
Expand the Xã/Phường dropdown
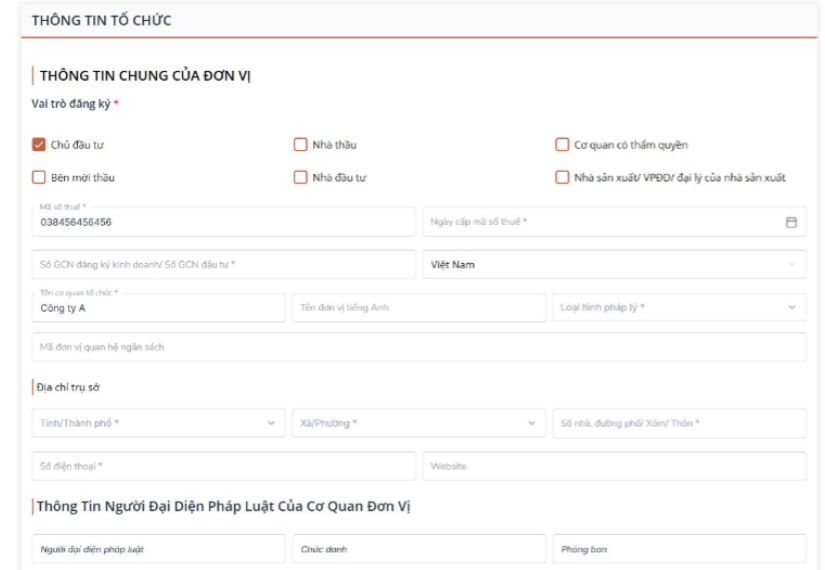point(419,423)
